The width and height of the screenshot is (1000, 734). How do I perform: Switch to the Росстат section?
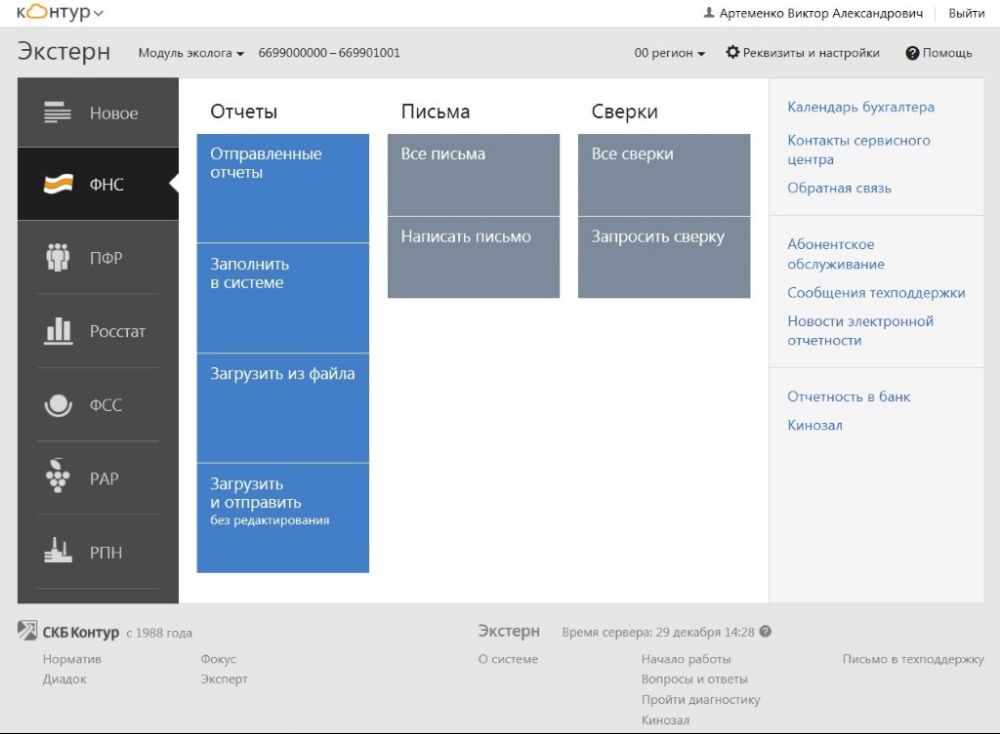98,331
